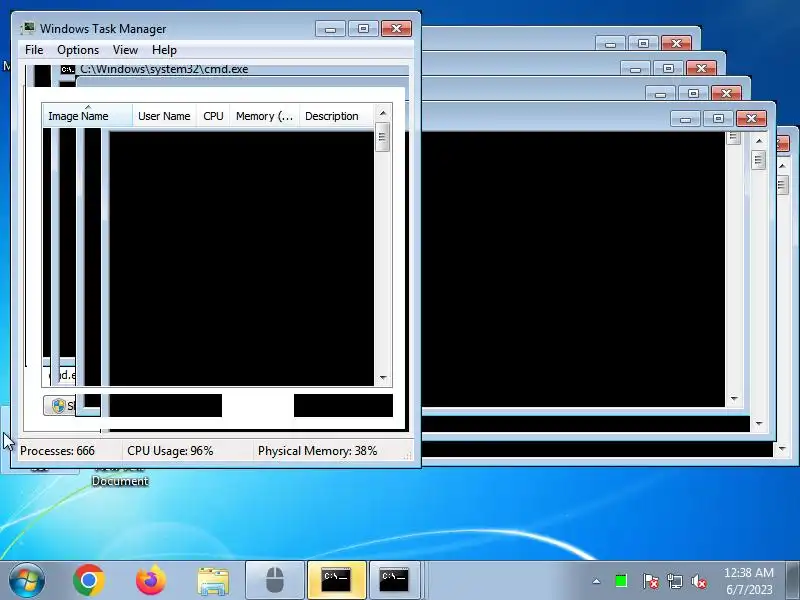Open the Action Center flag icon
Viewport: 800px width, 600px height.
pyautogui.click(x=650, y=581)
